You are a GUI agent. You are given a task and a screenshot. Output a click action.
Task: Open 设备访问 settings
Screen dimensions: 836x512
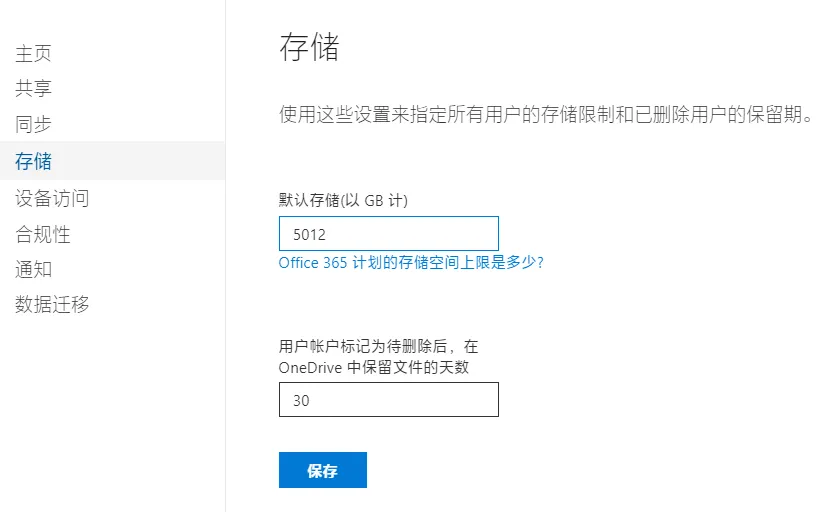pyautogui.click(x=52, y=198)
